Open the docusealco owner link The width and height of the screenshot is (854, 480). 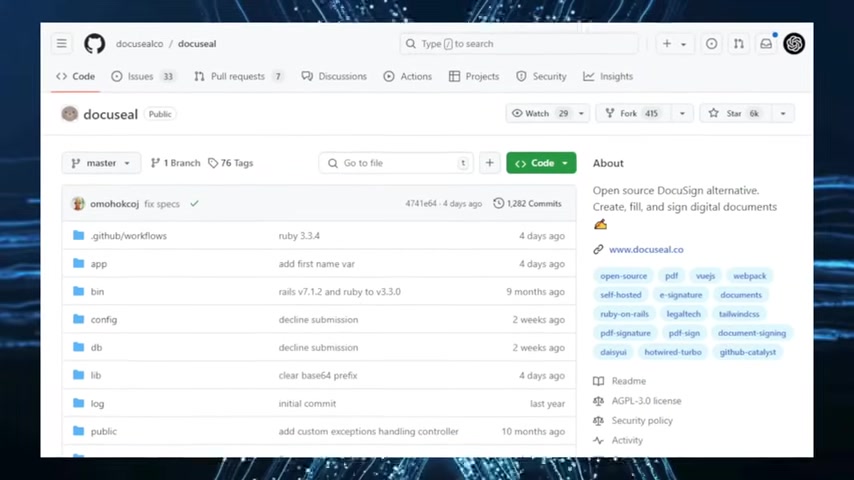139,44
